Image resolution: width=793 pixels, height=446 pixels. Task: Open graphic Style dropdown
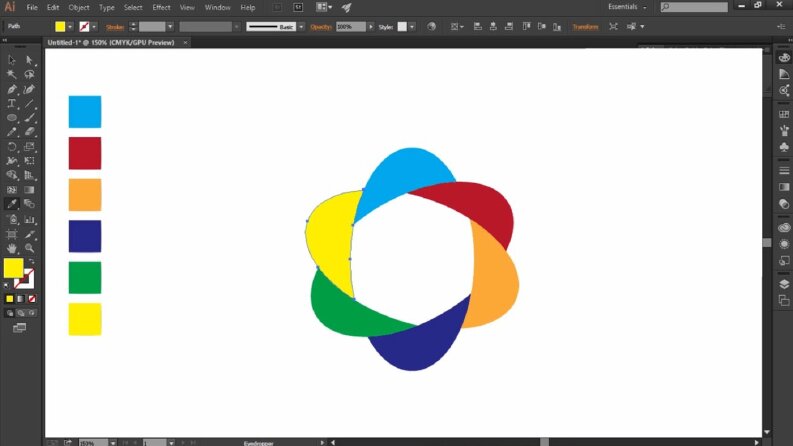coord(412,27)
